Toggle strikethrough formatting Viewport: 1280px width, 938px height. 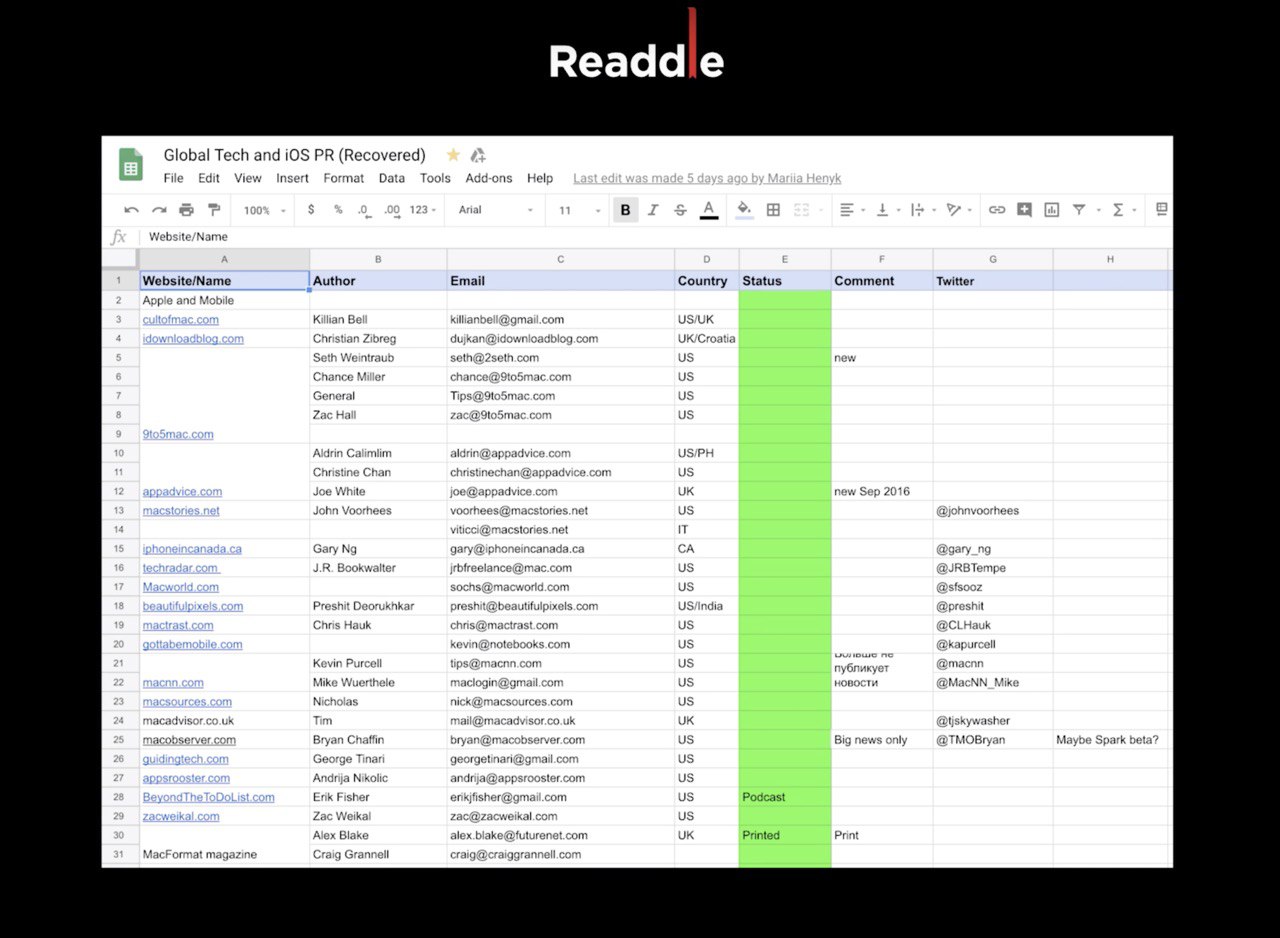pos(680,210)
